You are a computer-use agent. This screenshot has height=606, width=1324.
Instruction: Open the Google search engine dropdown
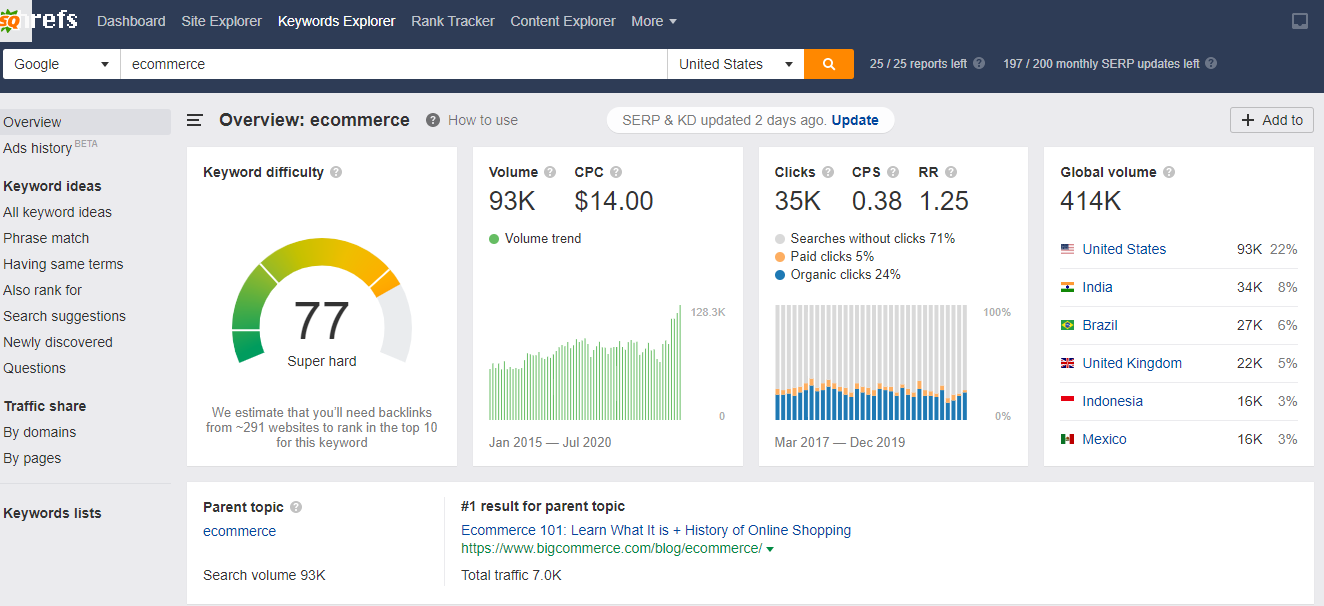pyautogui.click(x=60, y=63)
